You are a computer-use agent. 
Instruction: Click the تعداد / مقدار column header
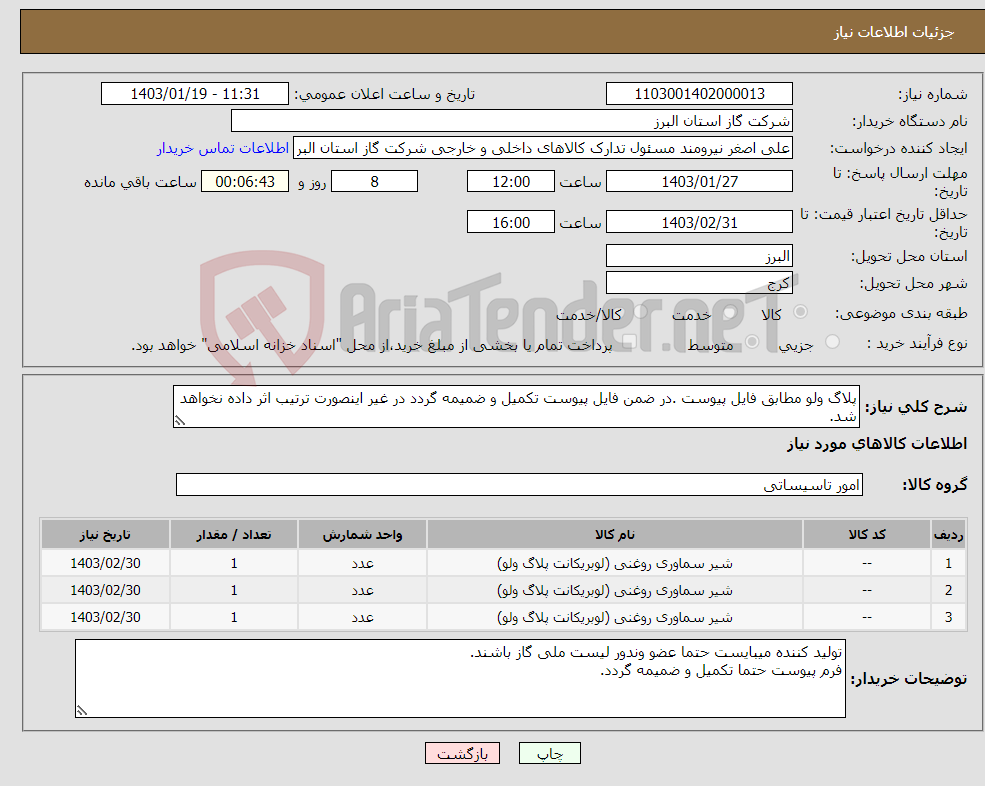(x=234, y=535)
